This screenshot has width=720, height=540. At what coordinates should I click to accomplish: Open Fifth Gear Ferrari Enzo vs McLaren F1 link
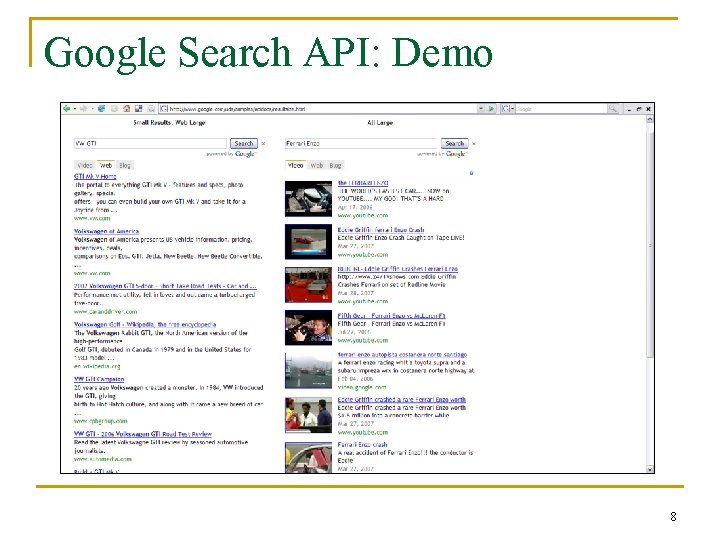coord(391,316)
